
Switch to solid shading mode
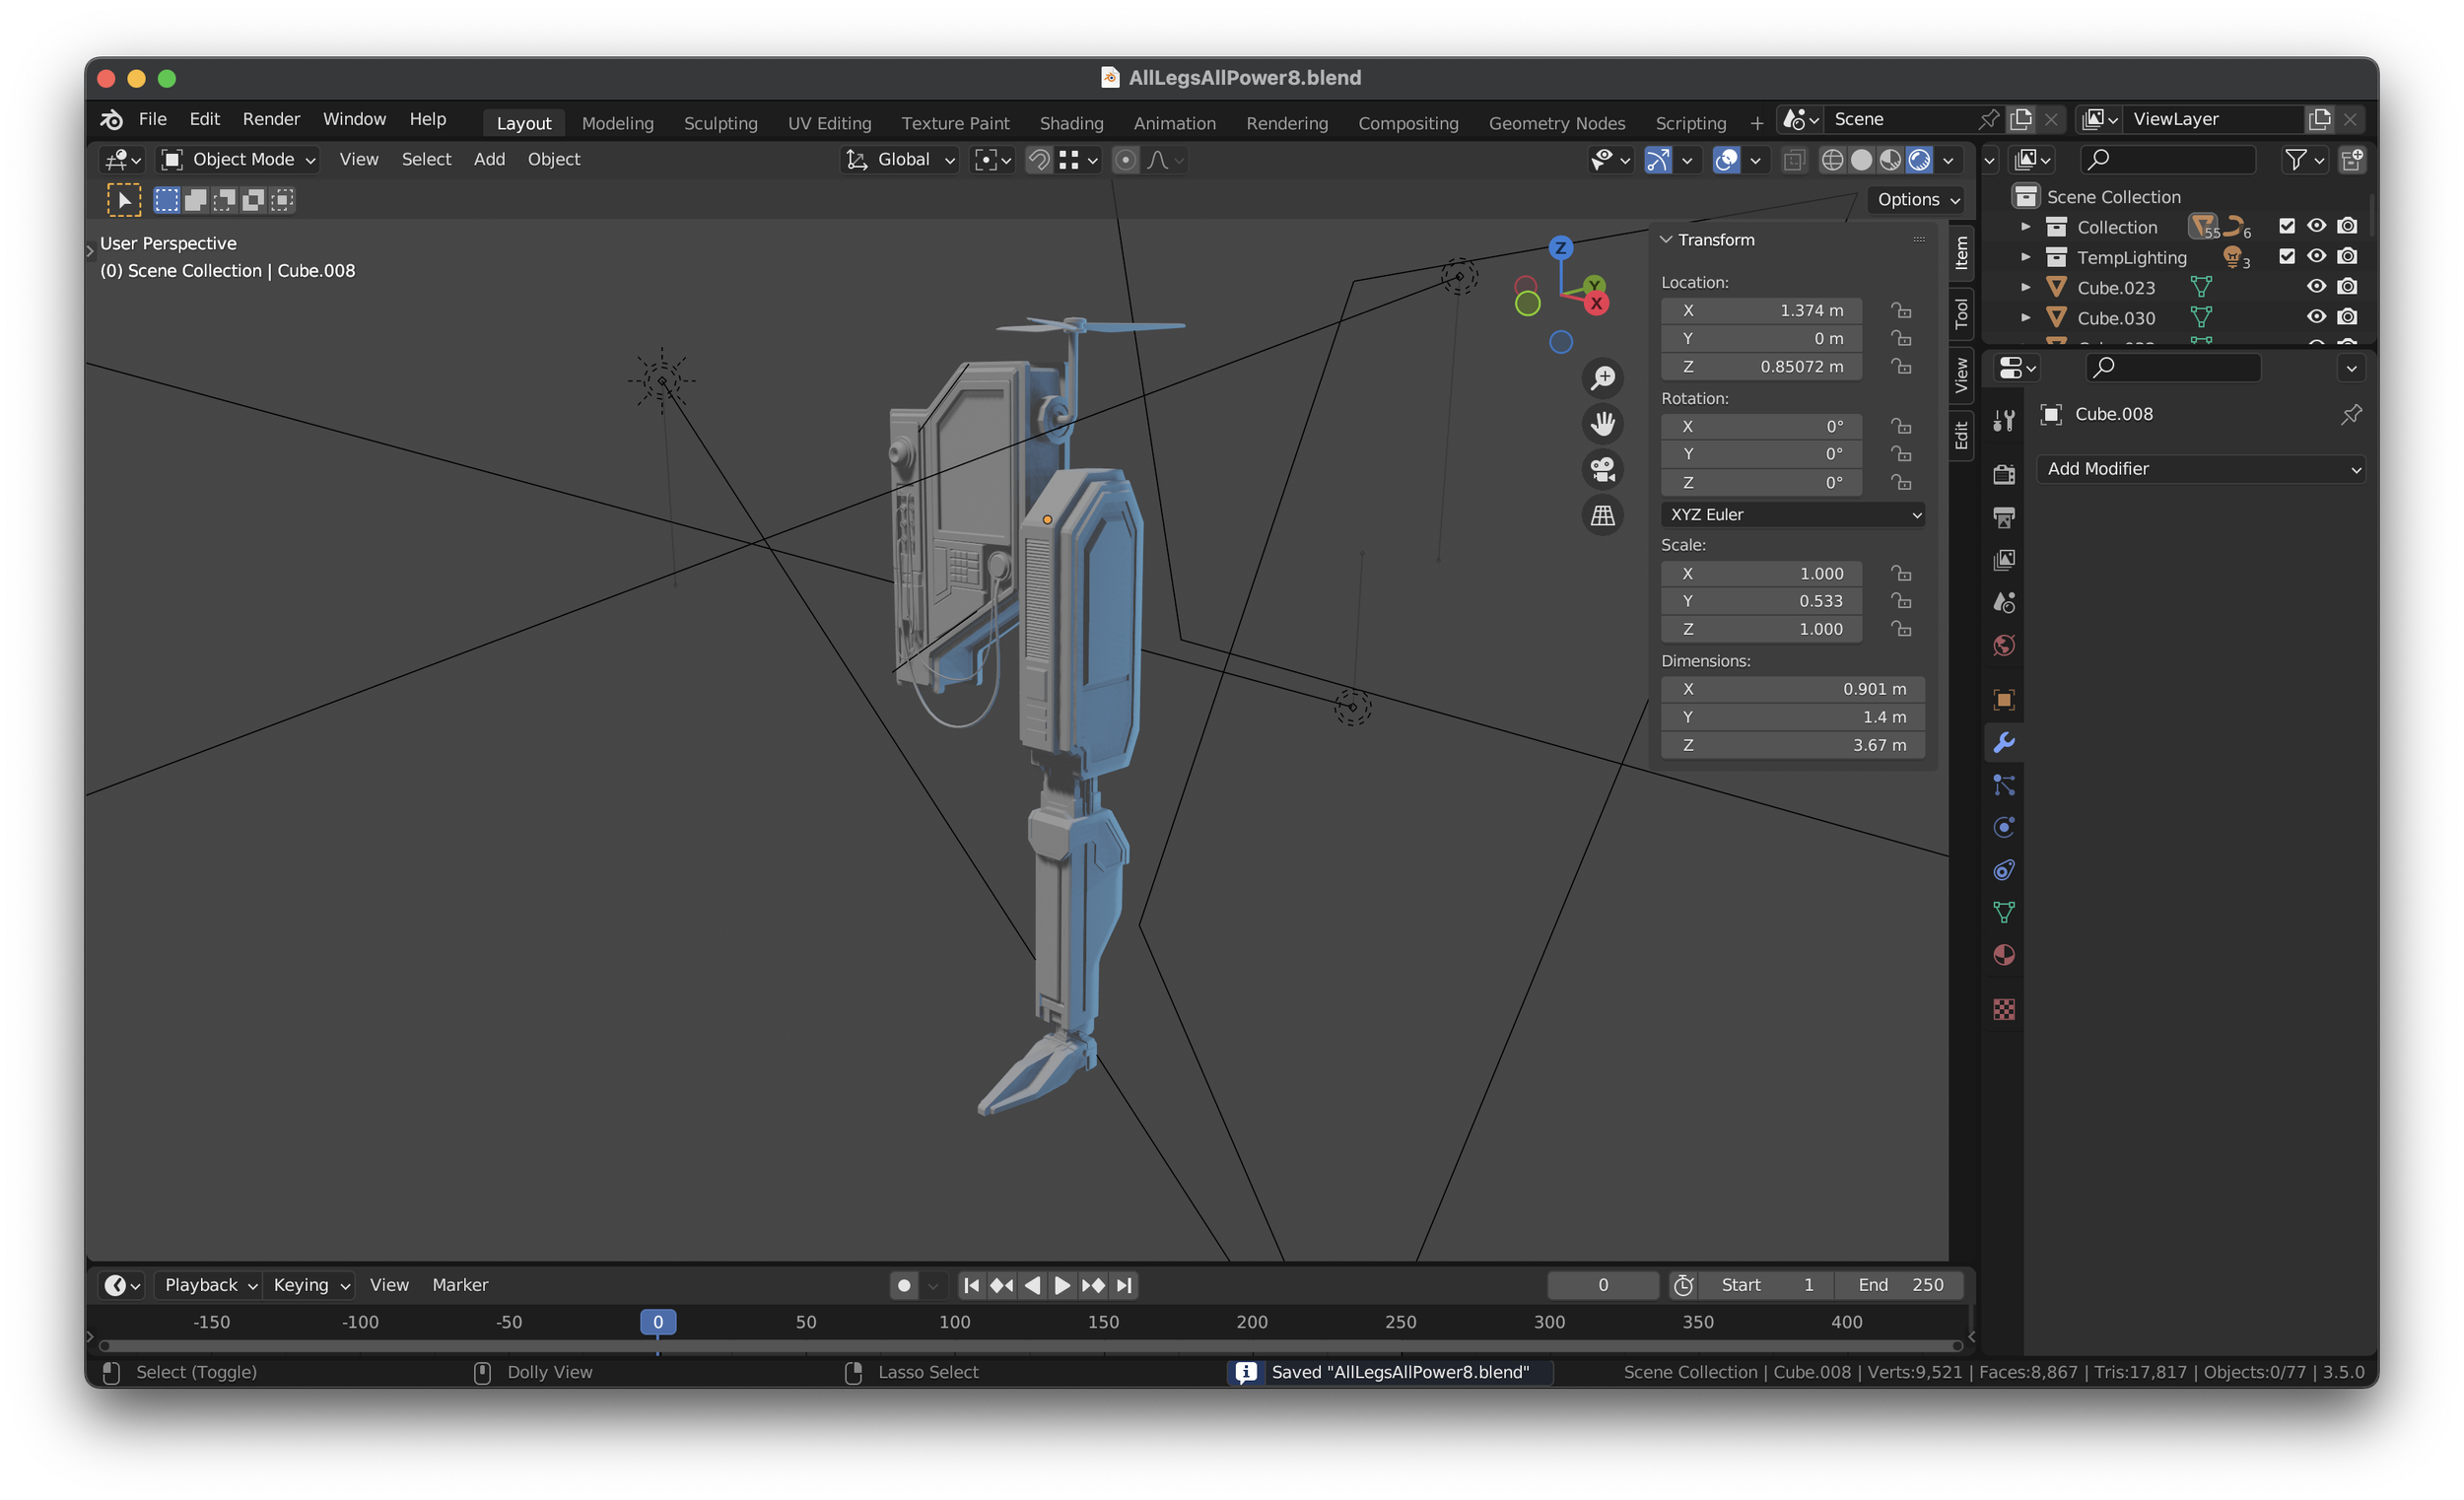tap(1861, 160)
